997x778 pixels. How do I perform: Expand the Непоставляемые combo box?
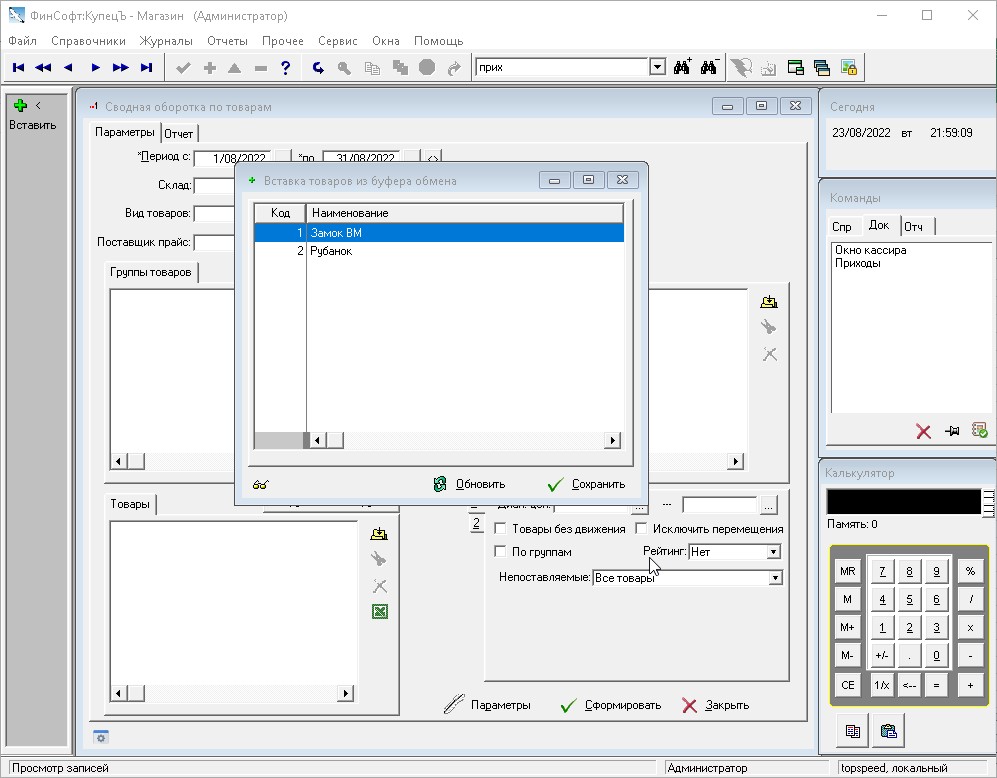coord(774,578)
